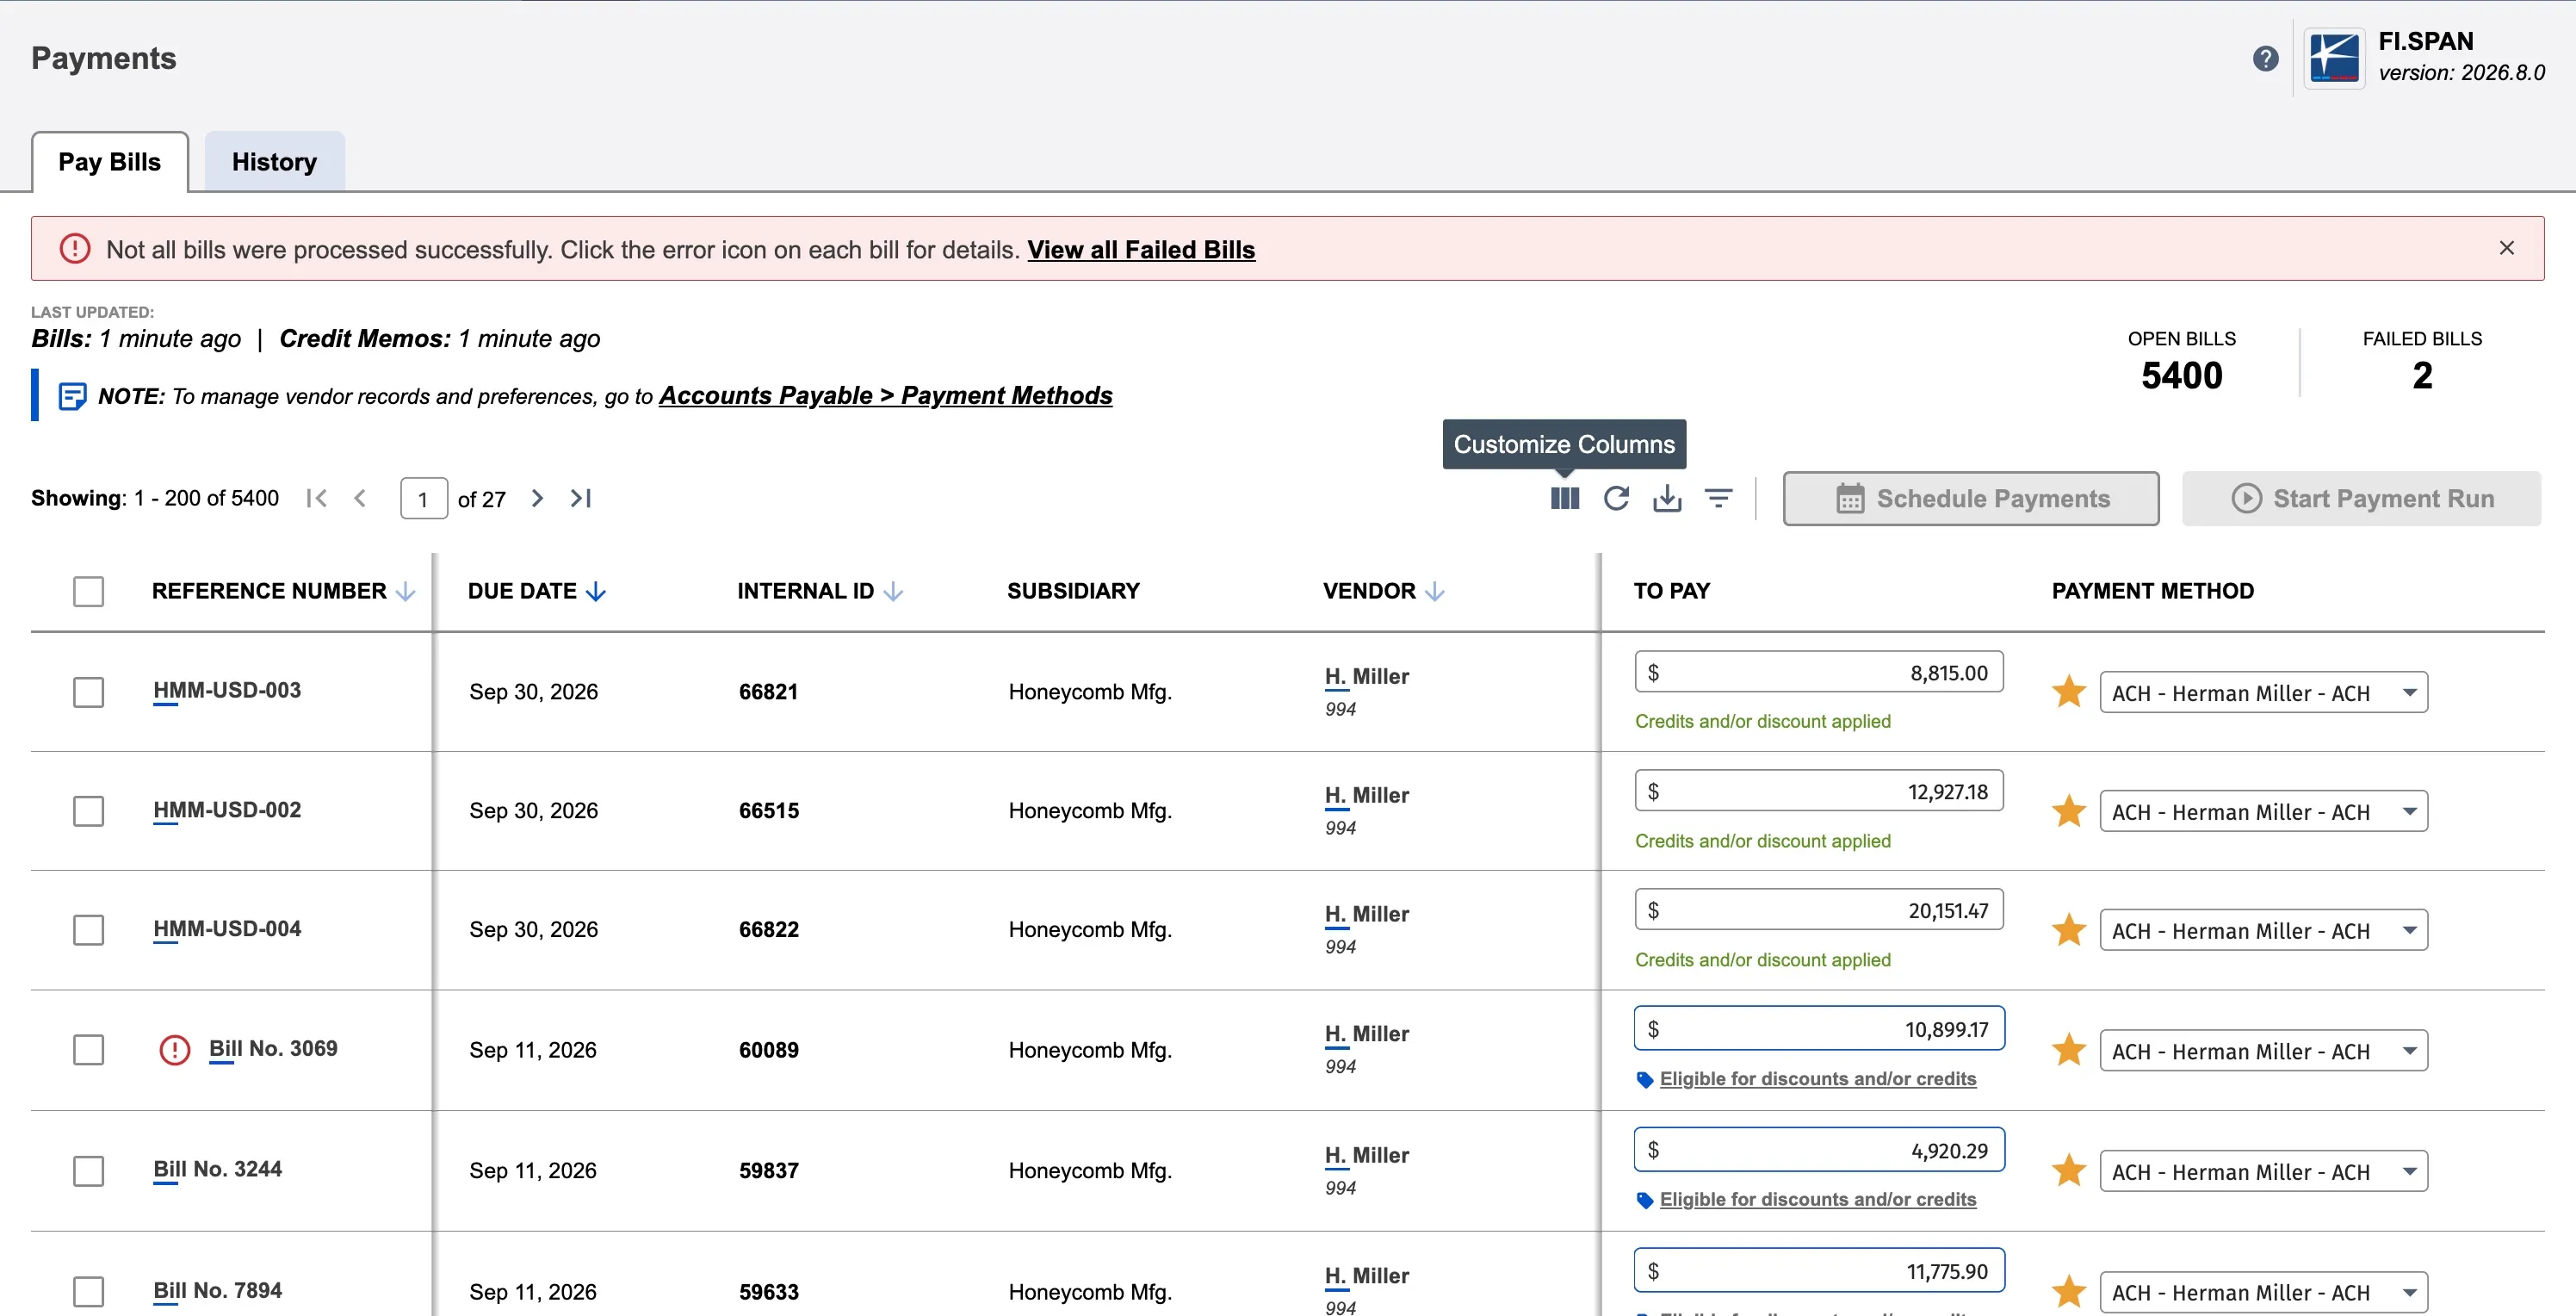This screenshot has width=2576, height=1316.
Task: Dismiss the failed bills error banner
Action: (2506, 248)
